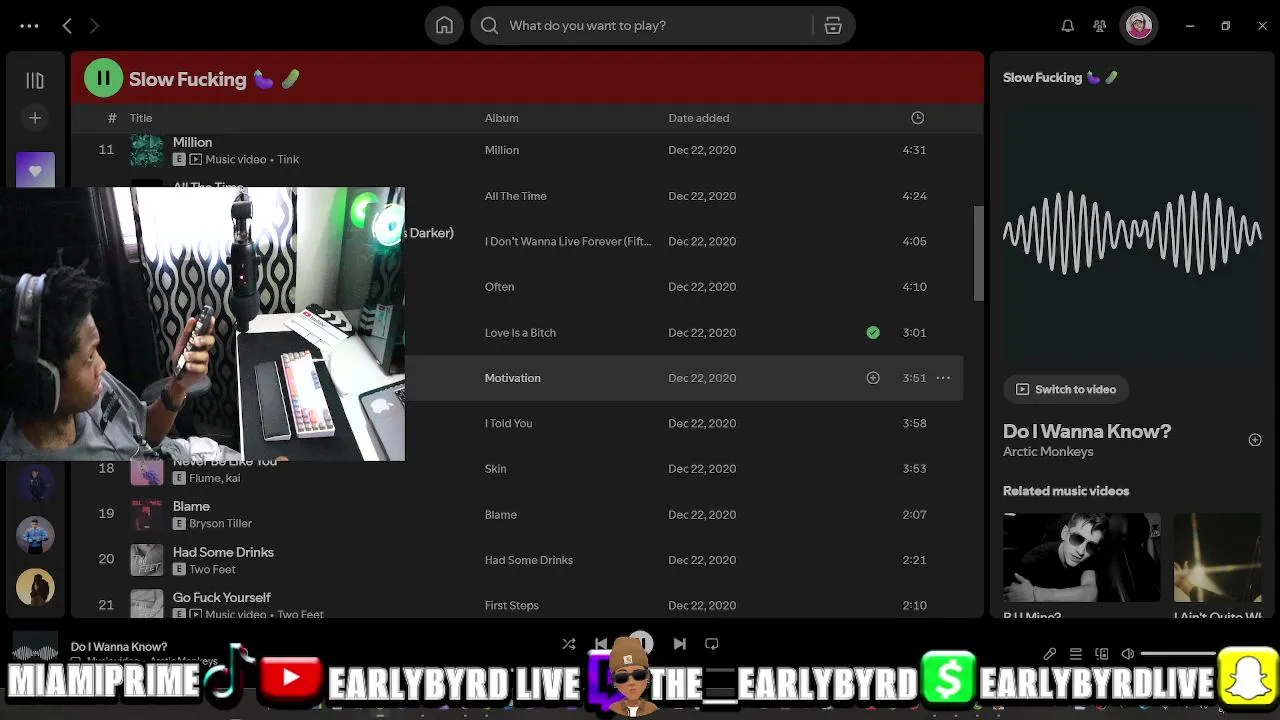Toggle shuffle in the player bar
1280x720 pixels.
click(x=569, y=644)
